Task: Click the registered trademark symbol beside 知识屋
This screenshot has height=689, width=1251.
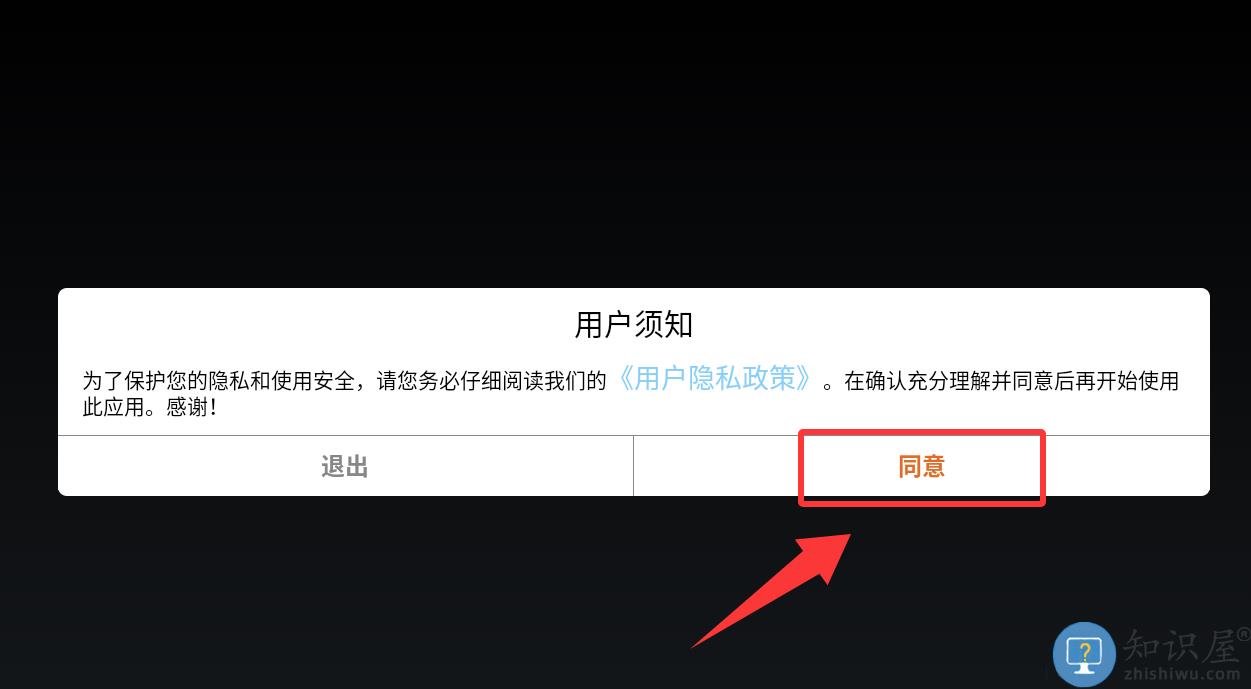Action: [x=1244, y=634]
